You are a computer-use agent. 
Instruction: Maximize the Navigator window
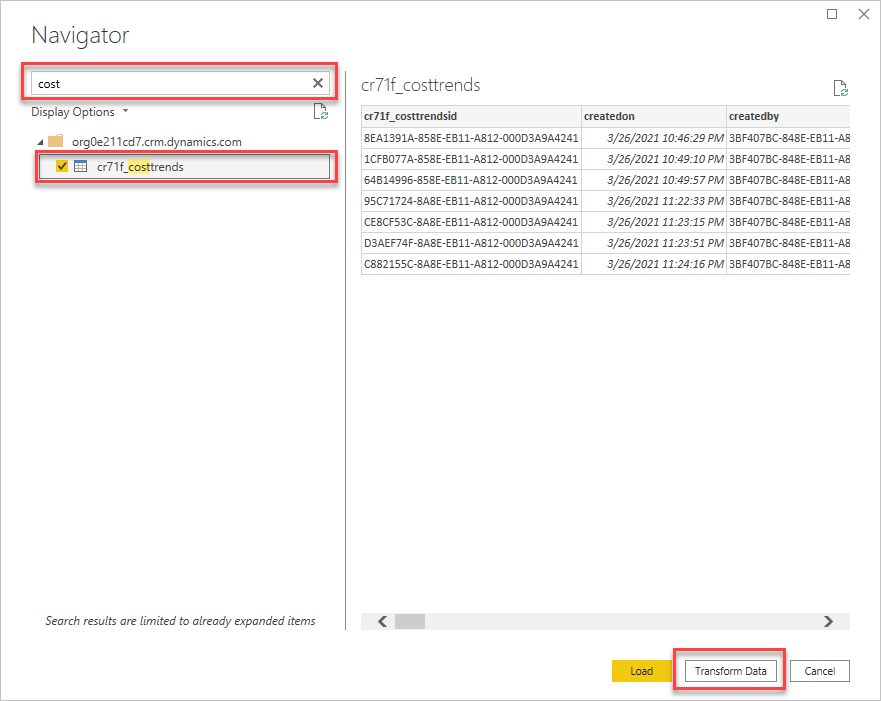(832, 14)
